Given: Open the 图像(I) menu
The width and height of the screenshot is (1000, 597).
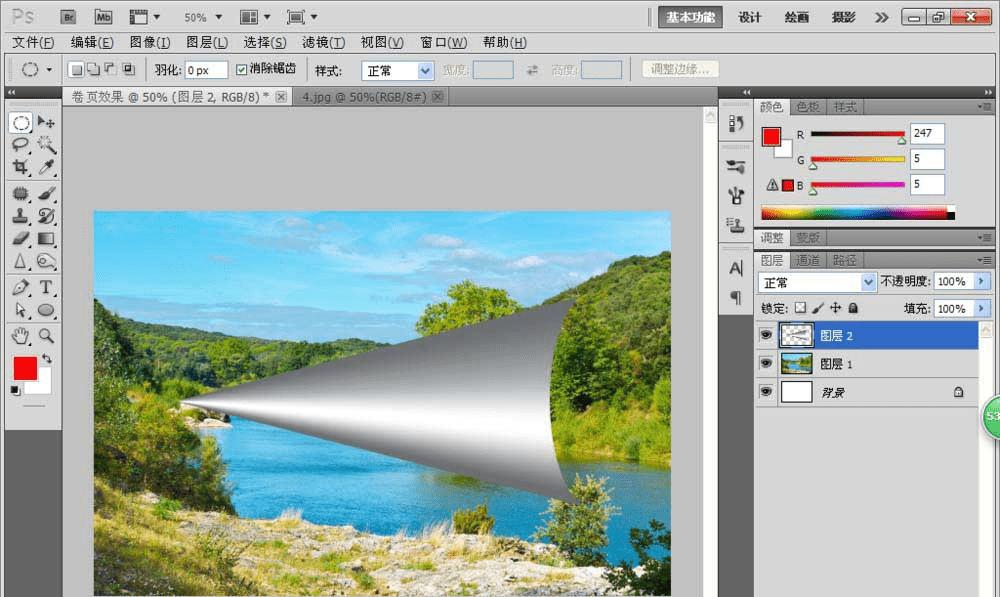Looking at the screenshot, I should [x=150, y=43].
